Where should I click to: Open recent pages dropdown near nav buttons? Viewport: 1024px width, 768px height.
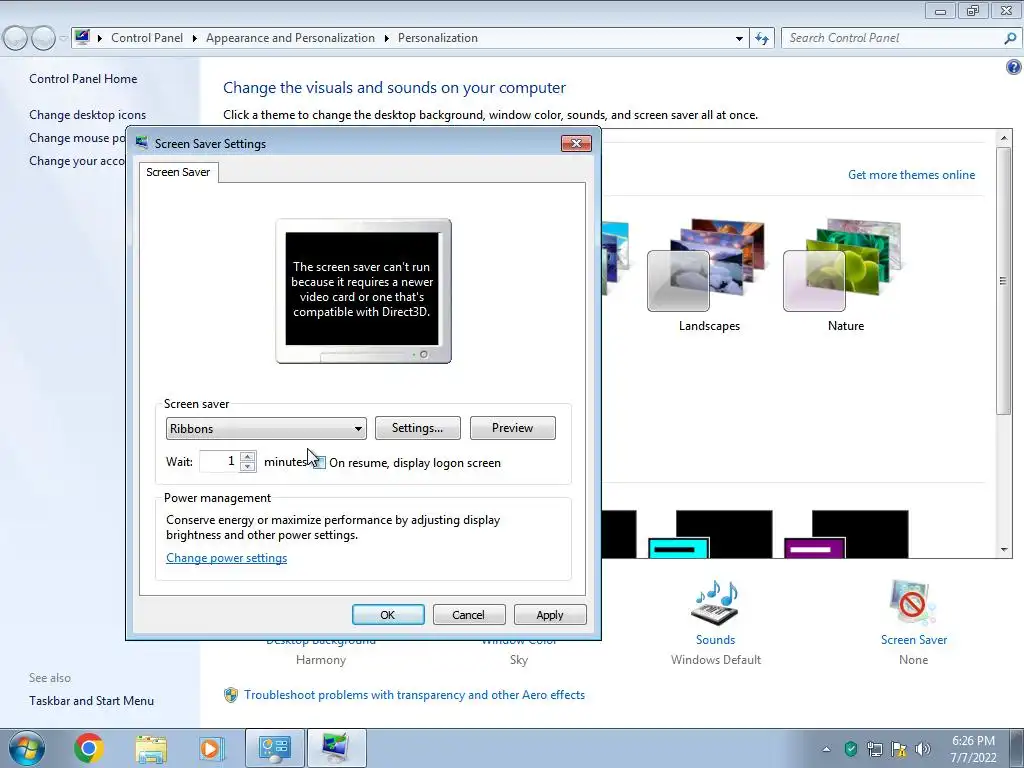pos(63,39)
